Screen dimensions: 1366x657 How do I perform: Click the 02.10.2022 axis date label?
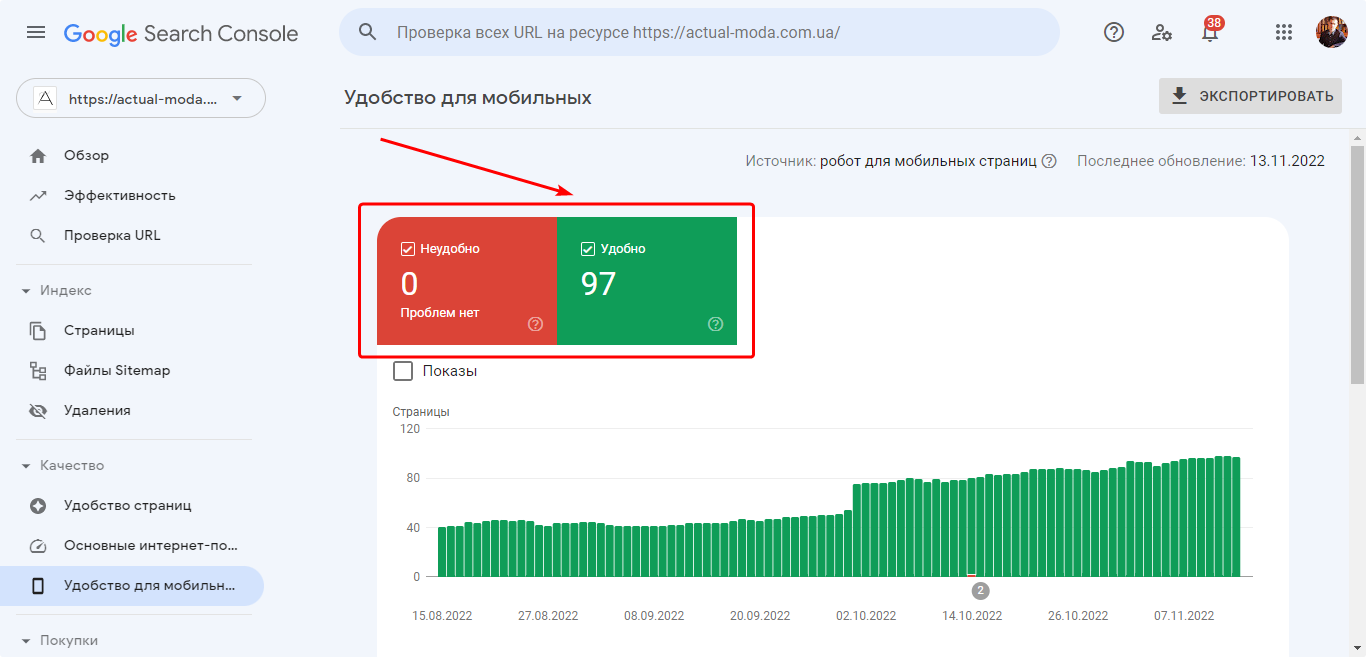coord(866,616)
